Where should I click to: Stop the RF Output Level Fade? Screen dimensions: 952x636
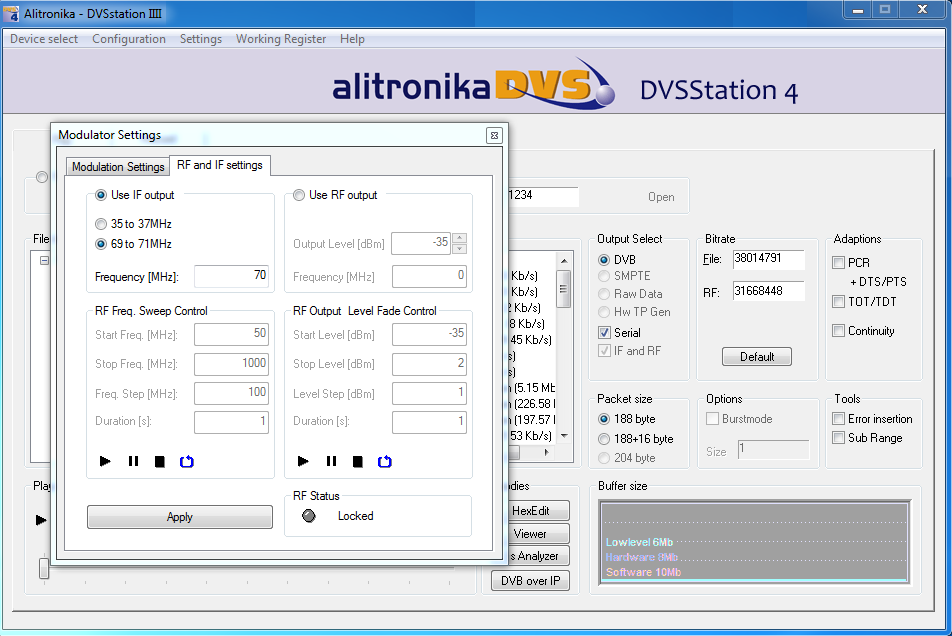click(357, 461)
